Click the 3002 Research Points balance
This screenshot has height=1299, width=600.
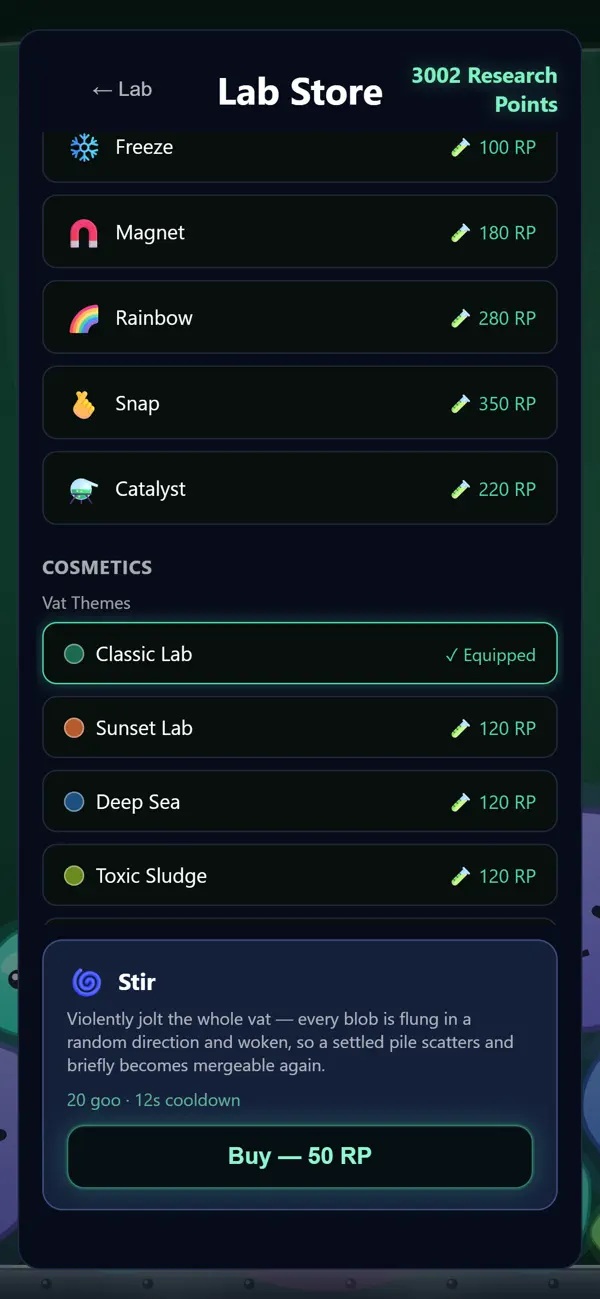coord(484,90)
